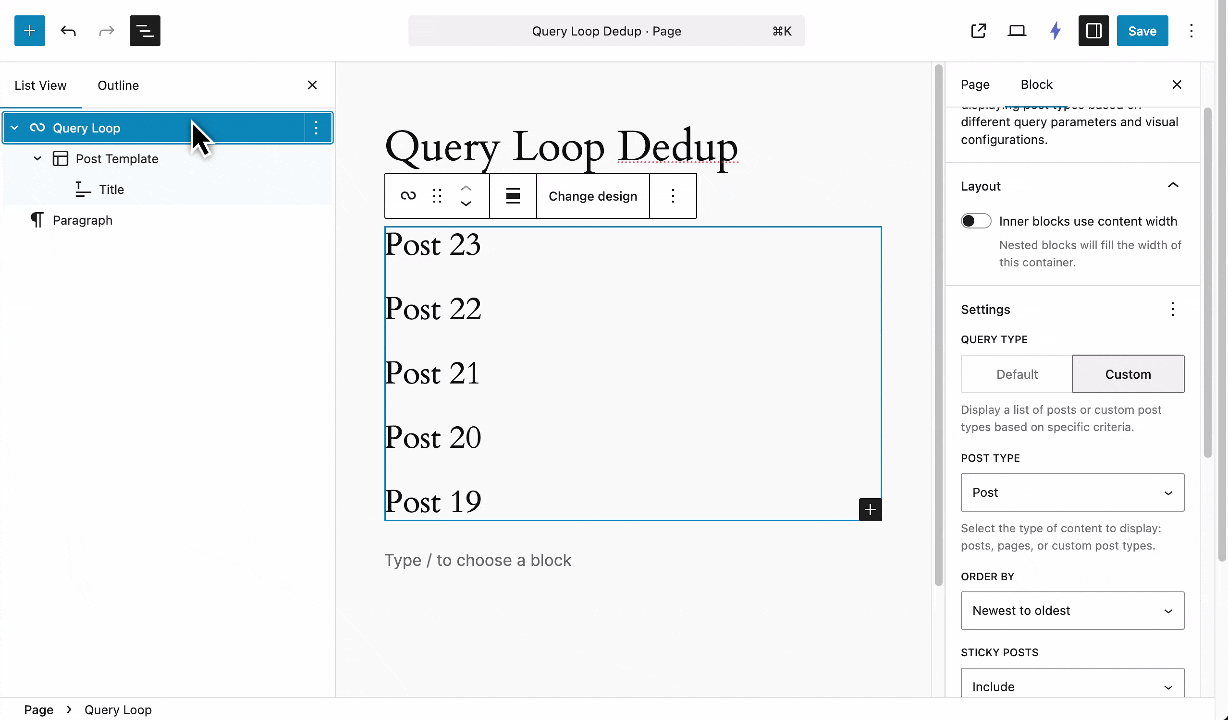The height and width of the screenshot is (720, 1228).
Task: Switch to the Page settings tab
Action: click(x=975, y=85)
